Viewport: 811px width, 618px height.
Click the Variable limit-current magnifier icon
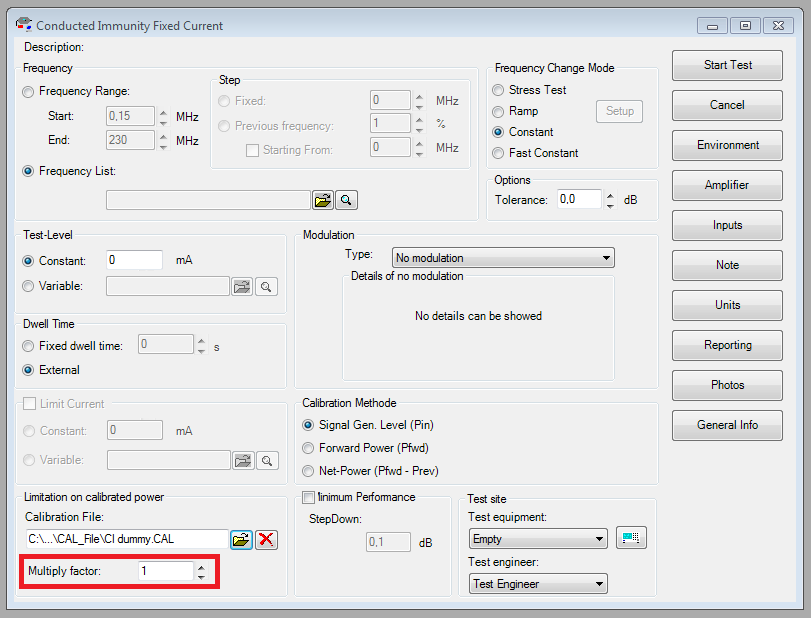(x=265, y=460)
